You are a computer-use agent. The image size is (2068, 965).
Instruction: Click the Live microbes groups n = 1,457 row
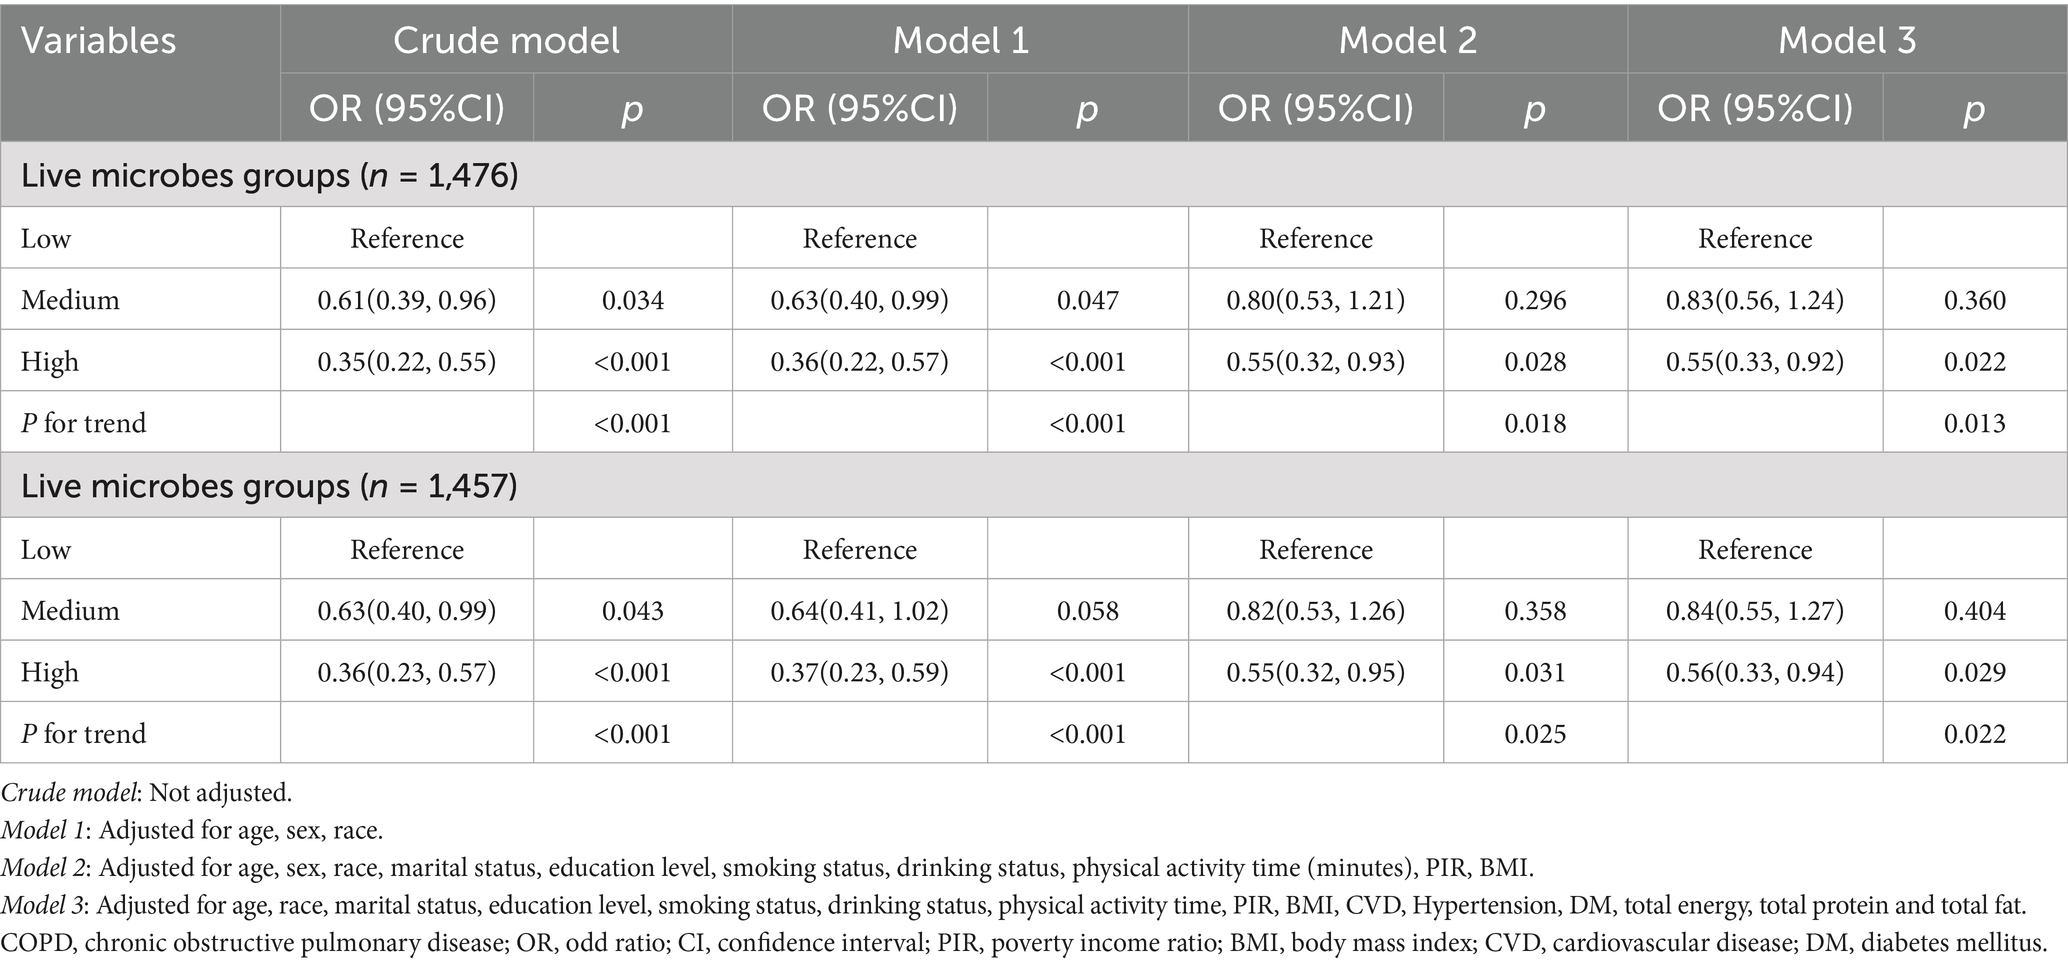click(x=270, y=487)
